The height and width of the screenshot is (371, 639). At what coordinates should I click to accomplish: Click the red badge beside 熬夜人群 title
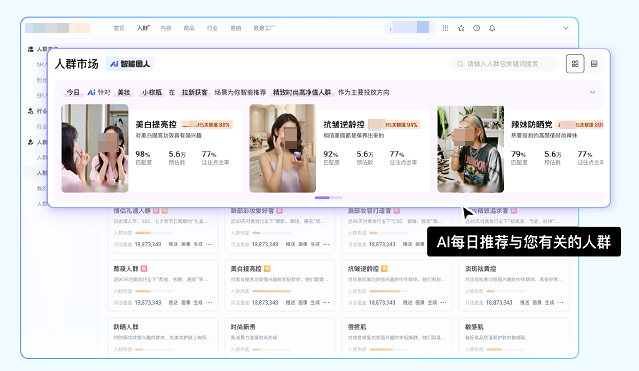144,269
